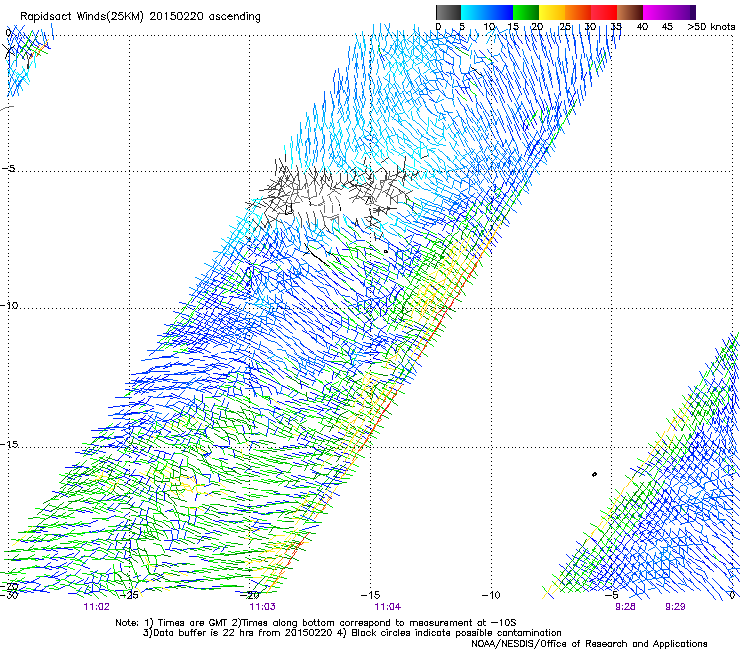Click the '9:29' pass time label
This screenshot has height=650, width=740.
(675, 607)
